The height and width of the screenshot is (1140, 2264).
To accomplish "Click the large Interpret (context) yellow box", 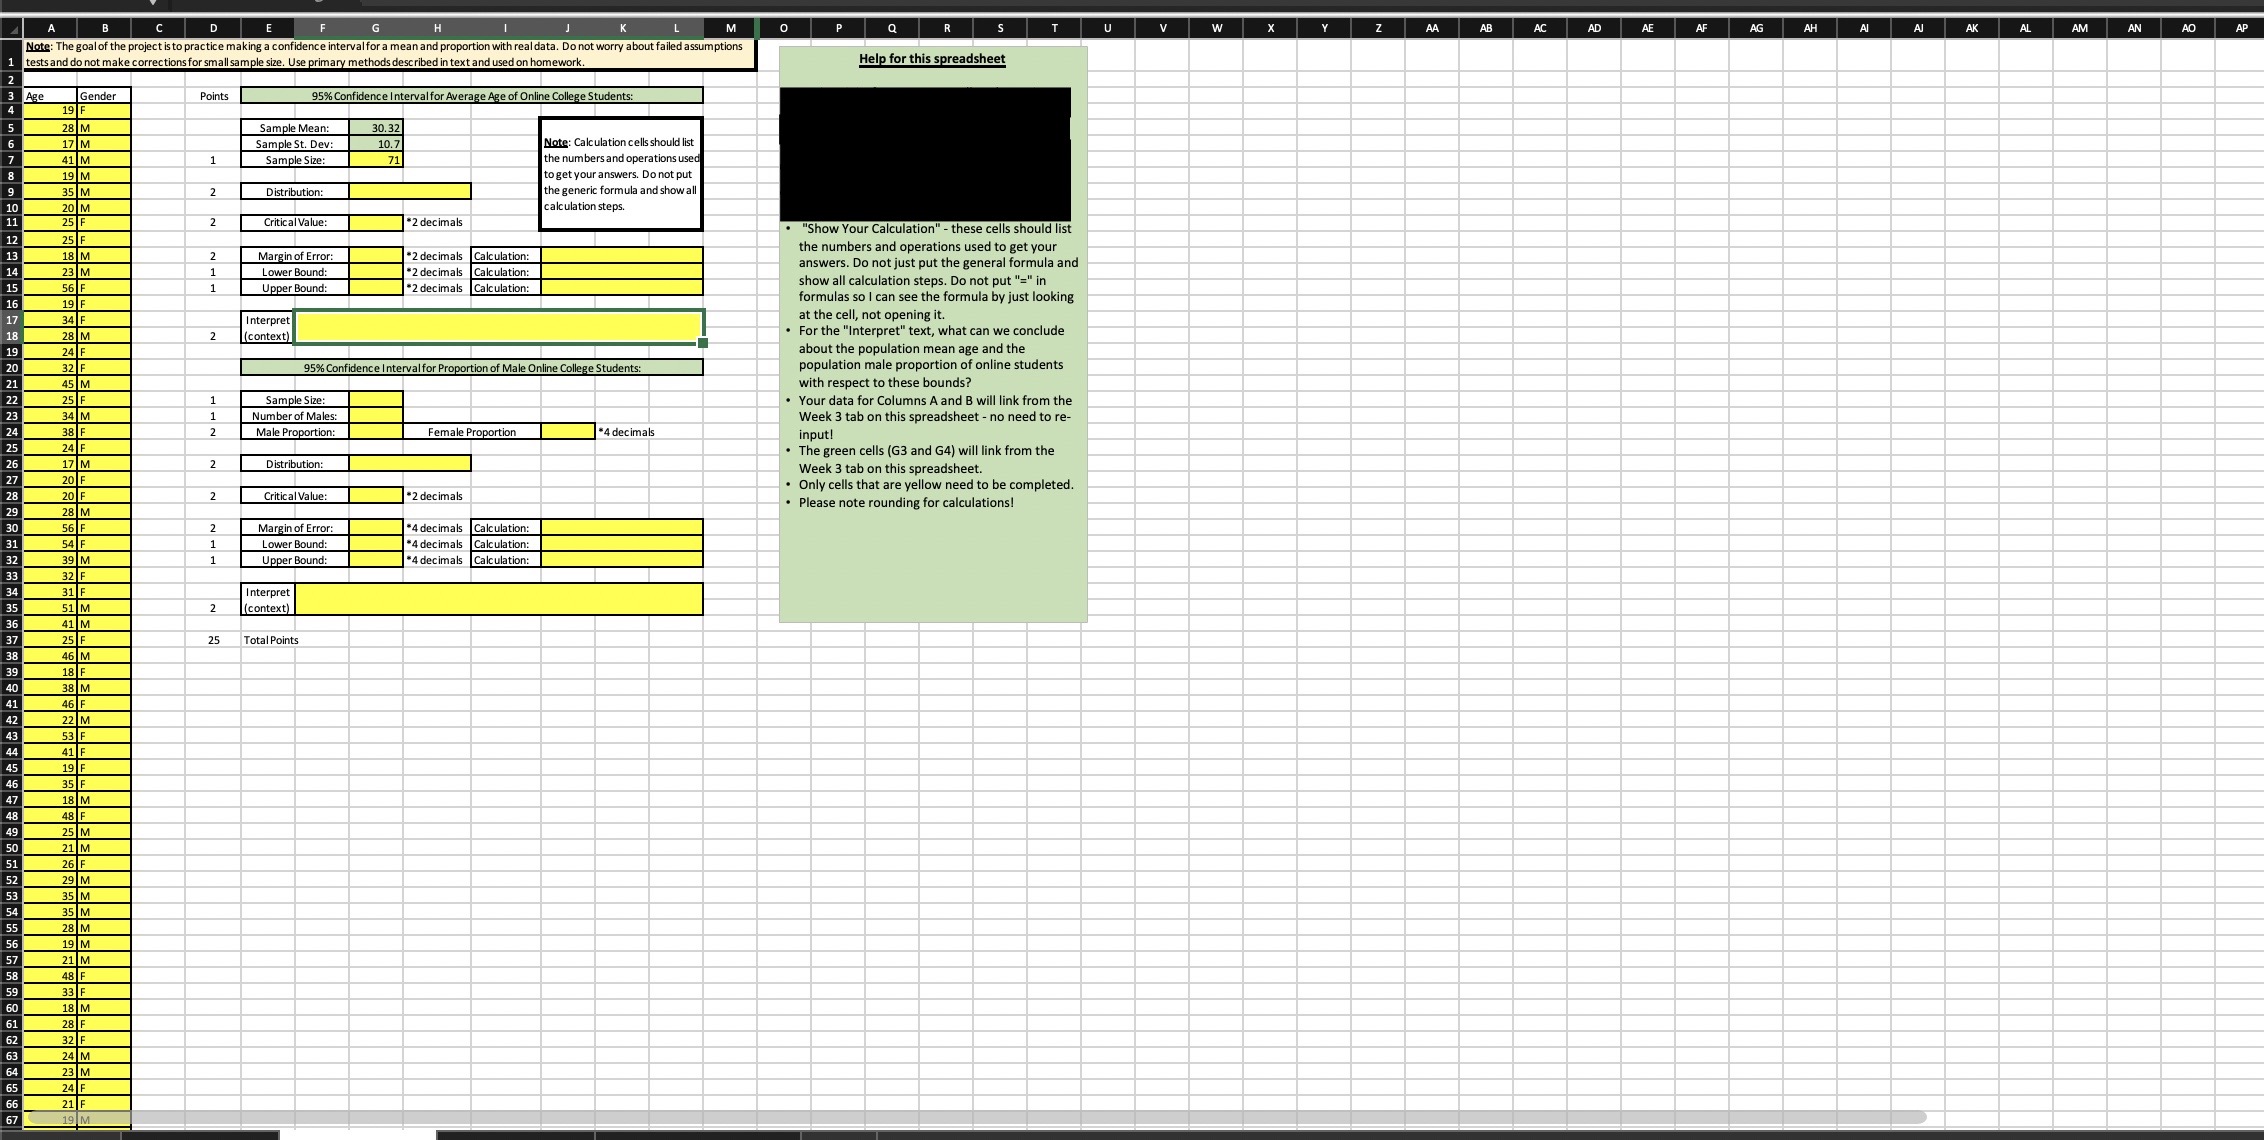I will point(498,327).
